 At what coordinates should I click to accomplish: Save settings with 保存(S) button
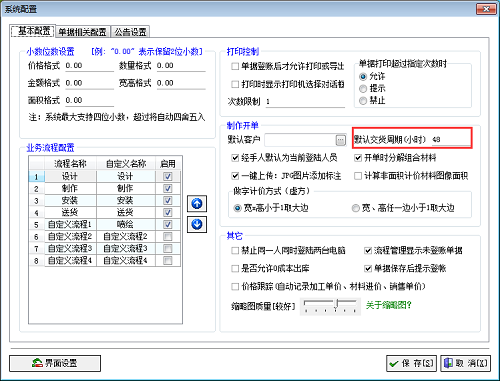tap(411, 363)
